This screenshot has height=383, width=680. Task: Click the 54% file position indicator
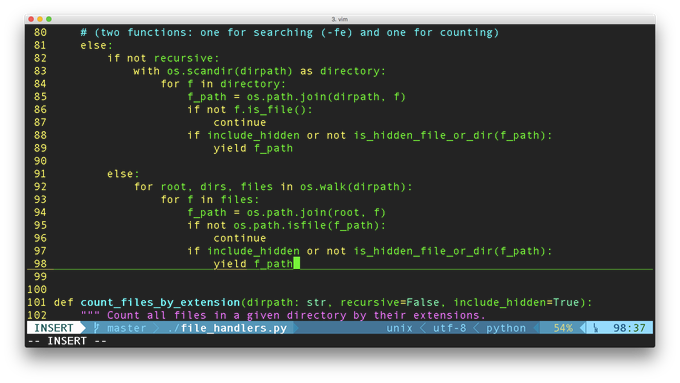[563, 328]
